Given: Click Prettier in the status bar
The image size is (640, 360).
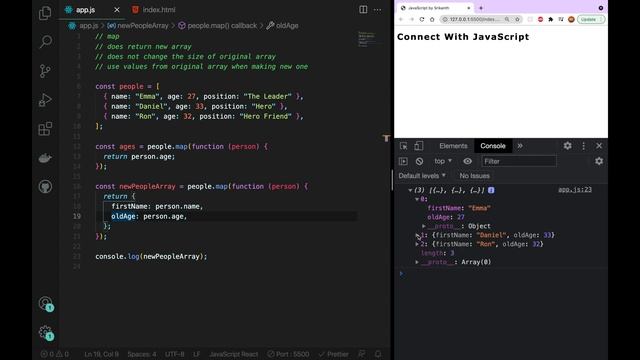Looking at the screenshot, I should pos(333,354).
